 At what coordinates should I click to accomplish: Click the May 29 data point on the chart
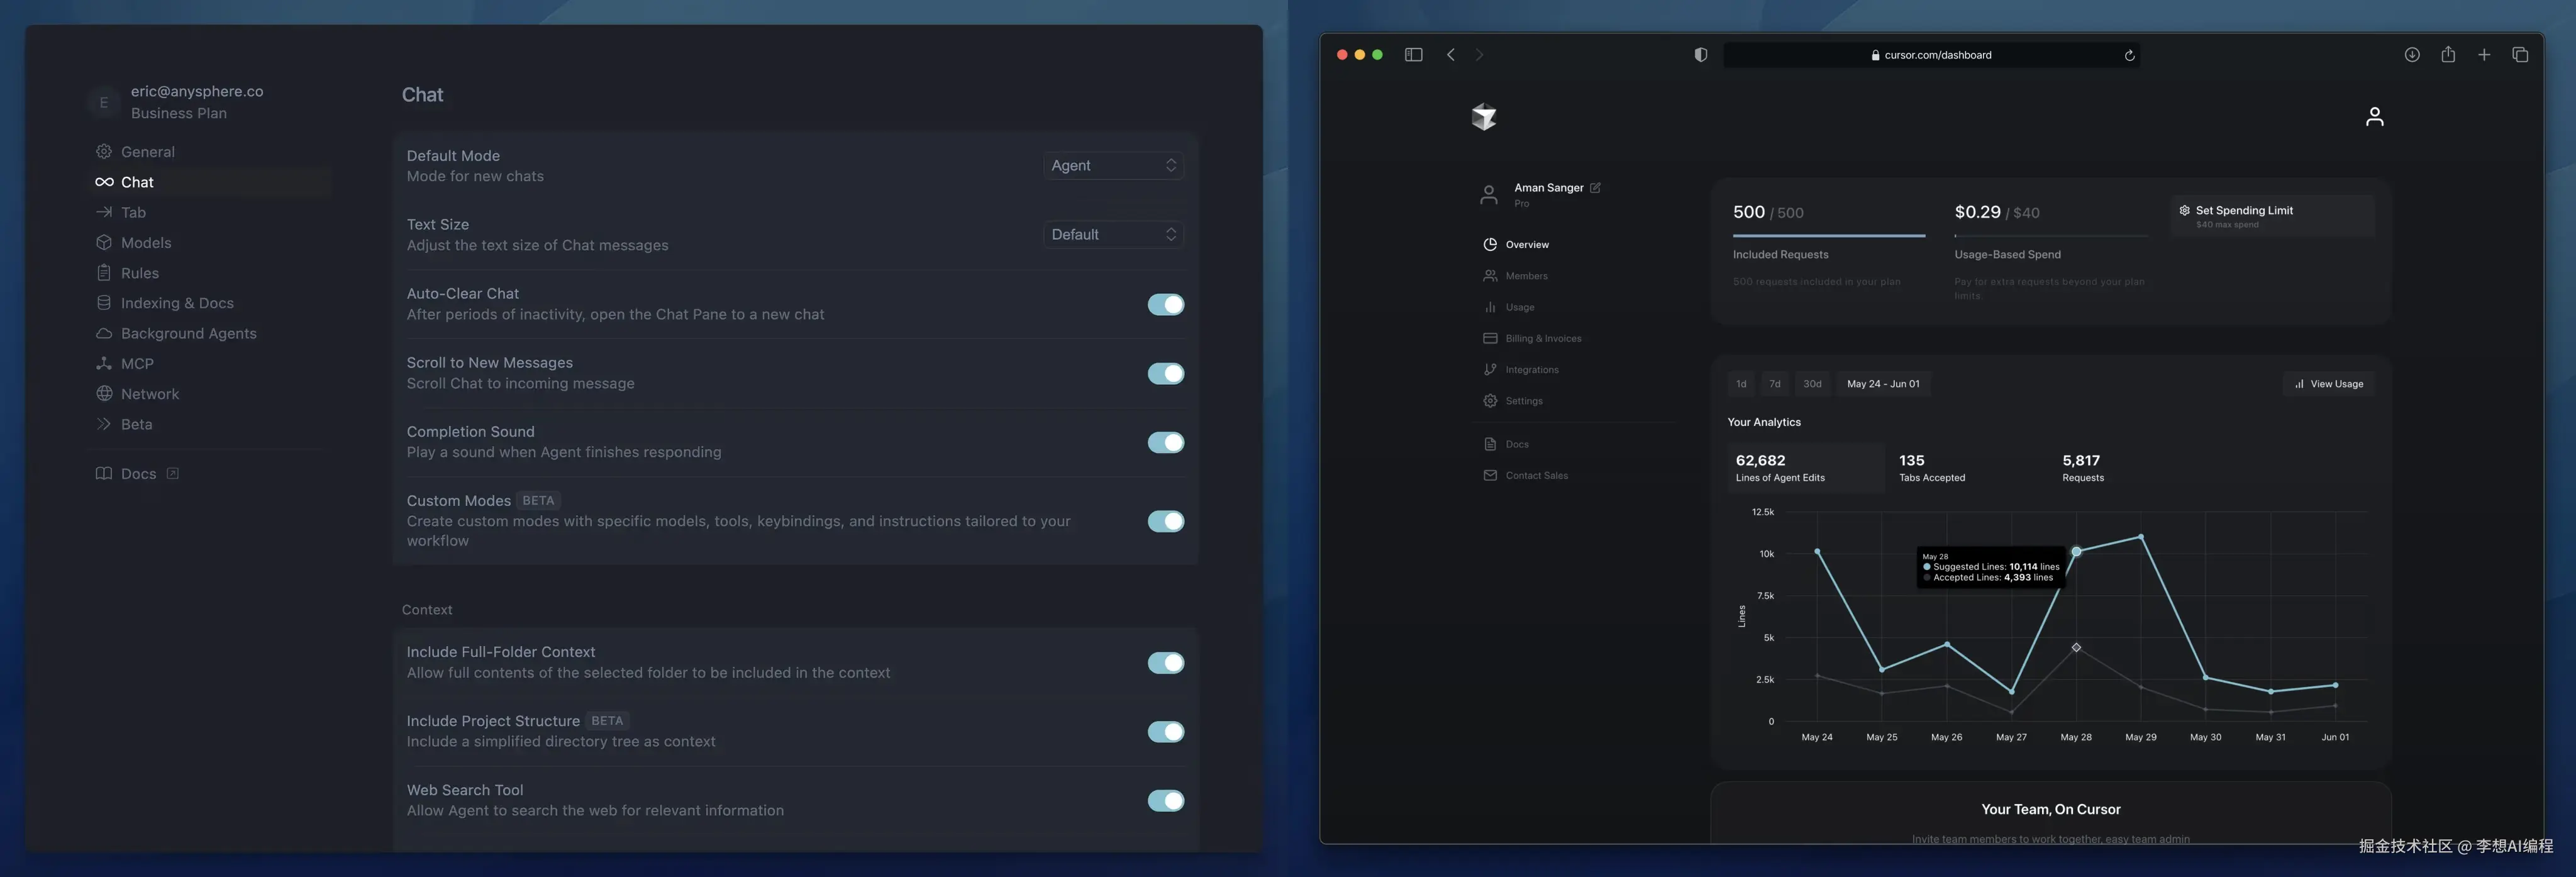(x=2140, y=537)
